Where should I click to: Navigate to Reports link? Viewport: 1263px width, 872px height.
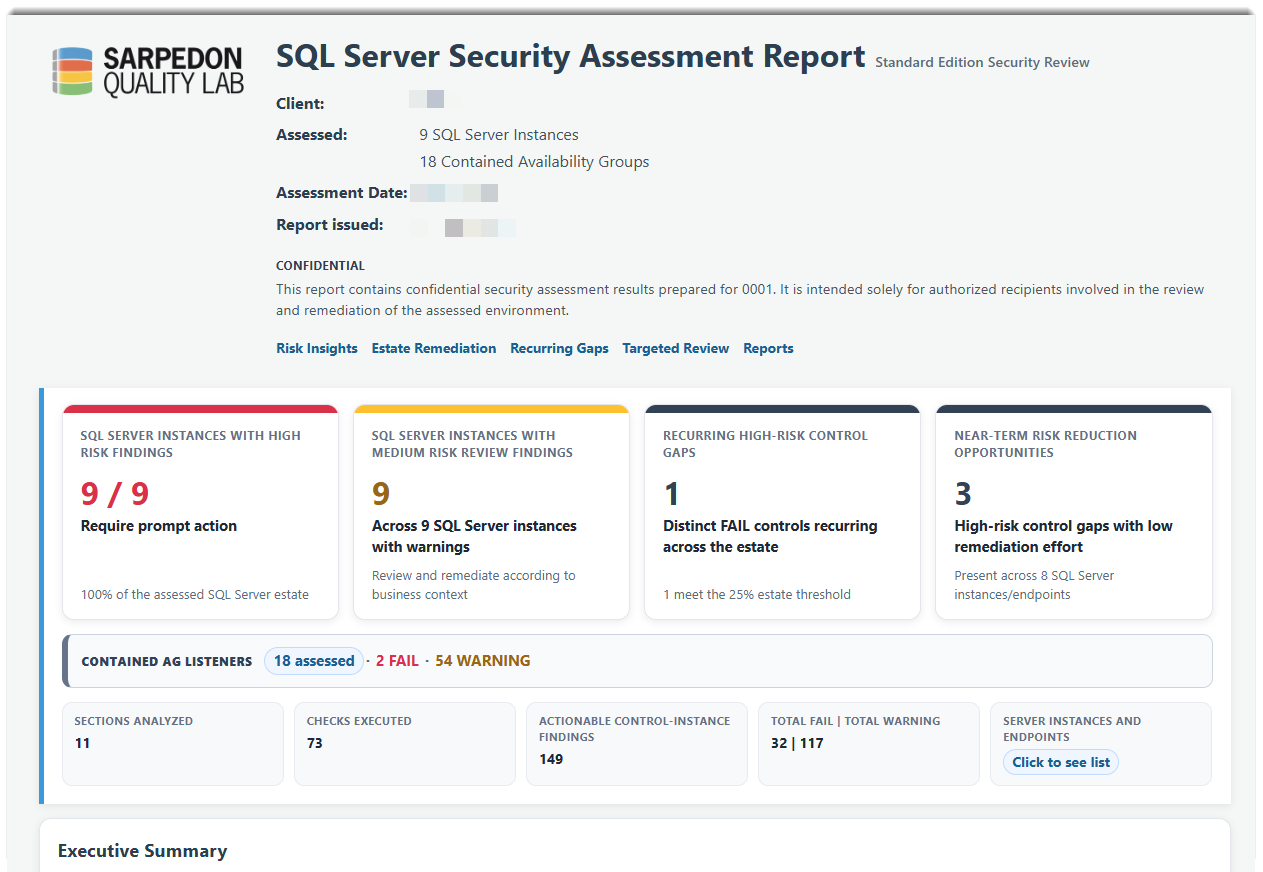point(768,348)
